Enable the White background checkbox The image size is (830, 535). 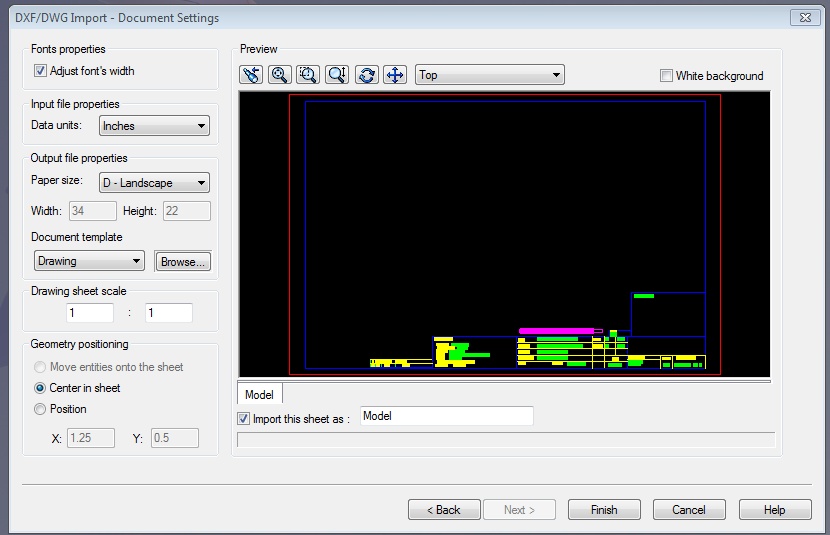point(666,76)
